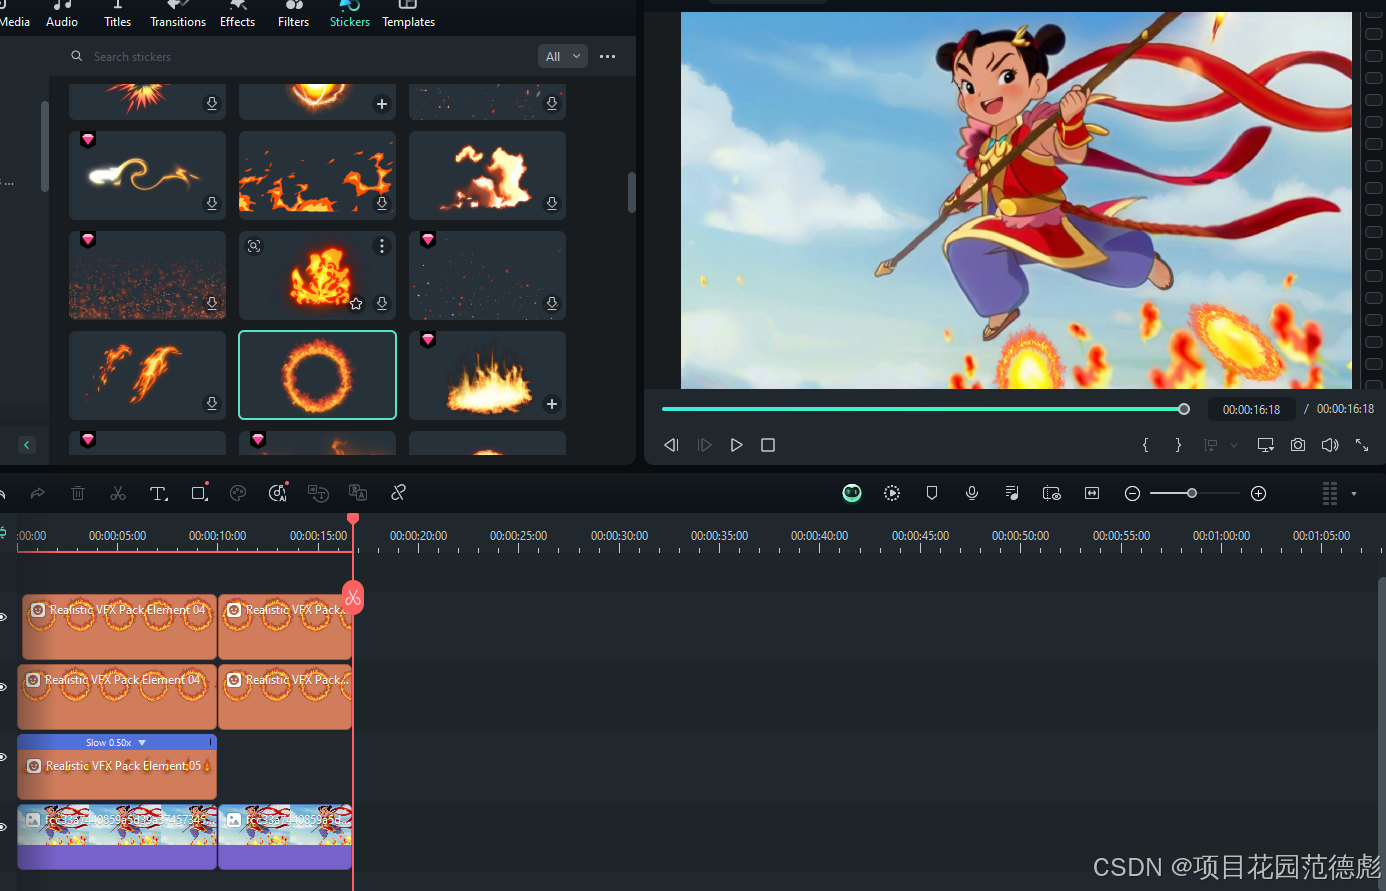The image size is (1386, 891).
Task: Click the sticker panel vertical scrollbar
Action: (x=632, y=192)
